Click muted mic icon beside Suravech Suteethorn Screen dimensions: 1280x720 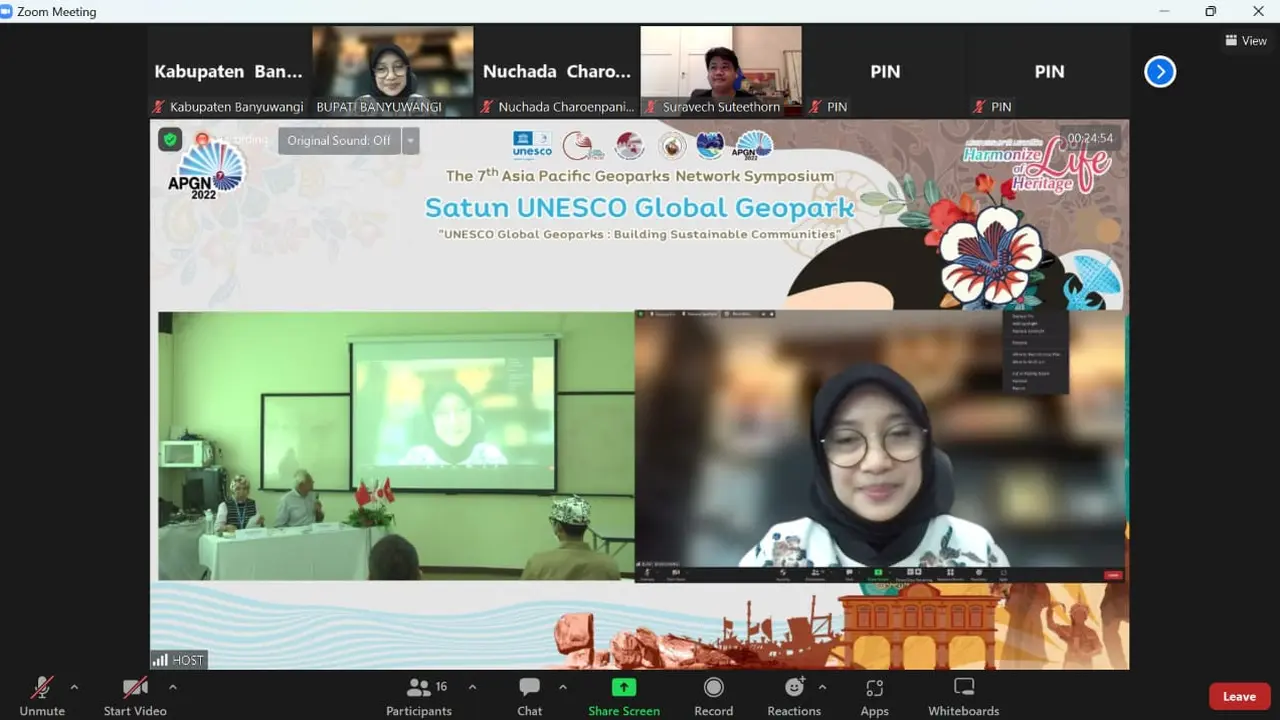tap(651, 107)
